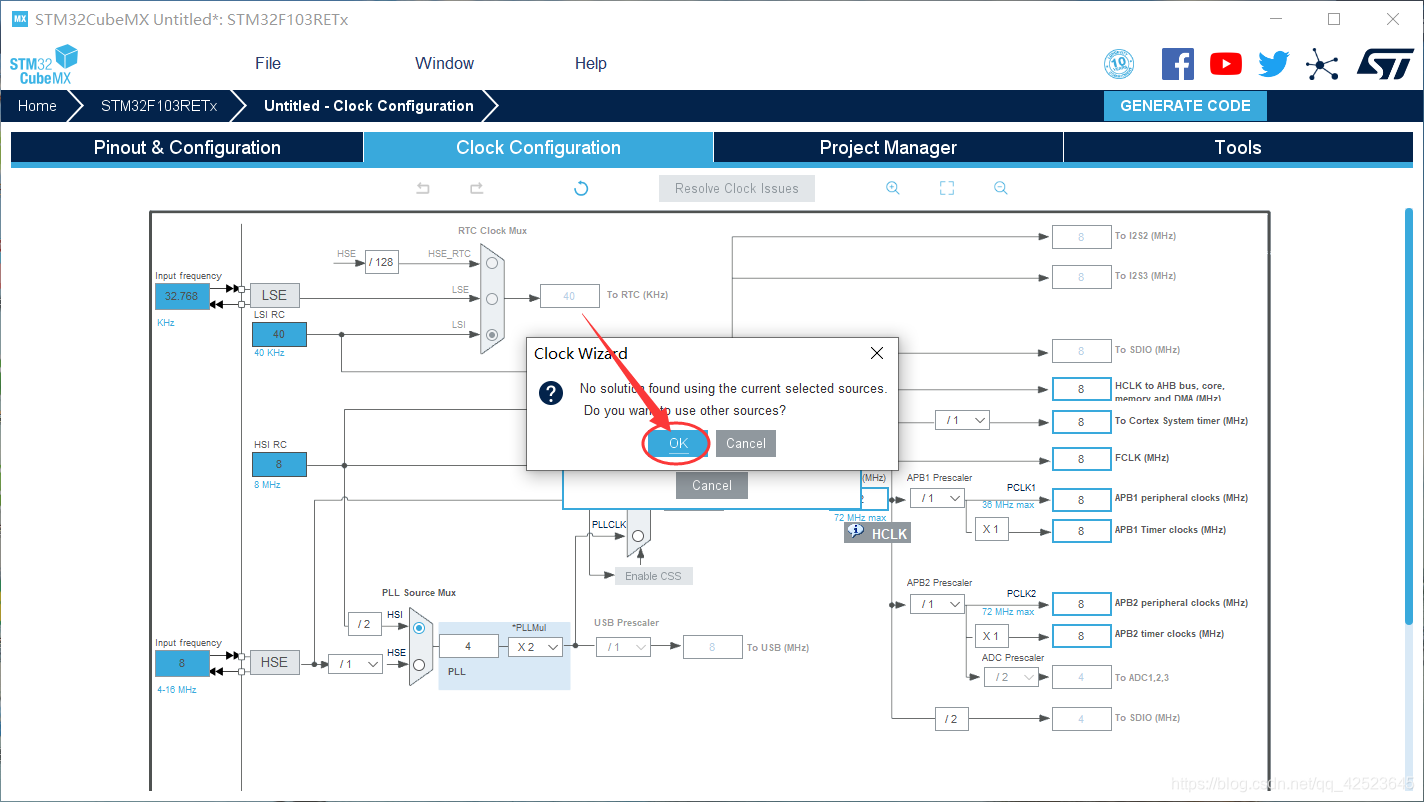The width and height of the screenshot is (1424, 802).
Task: Select HSI radio in PLL Source Mux
Action: [419, 627]
